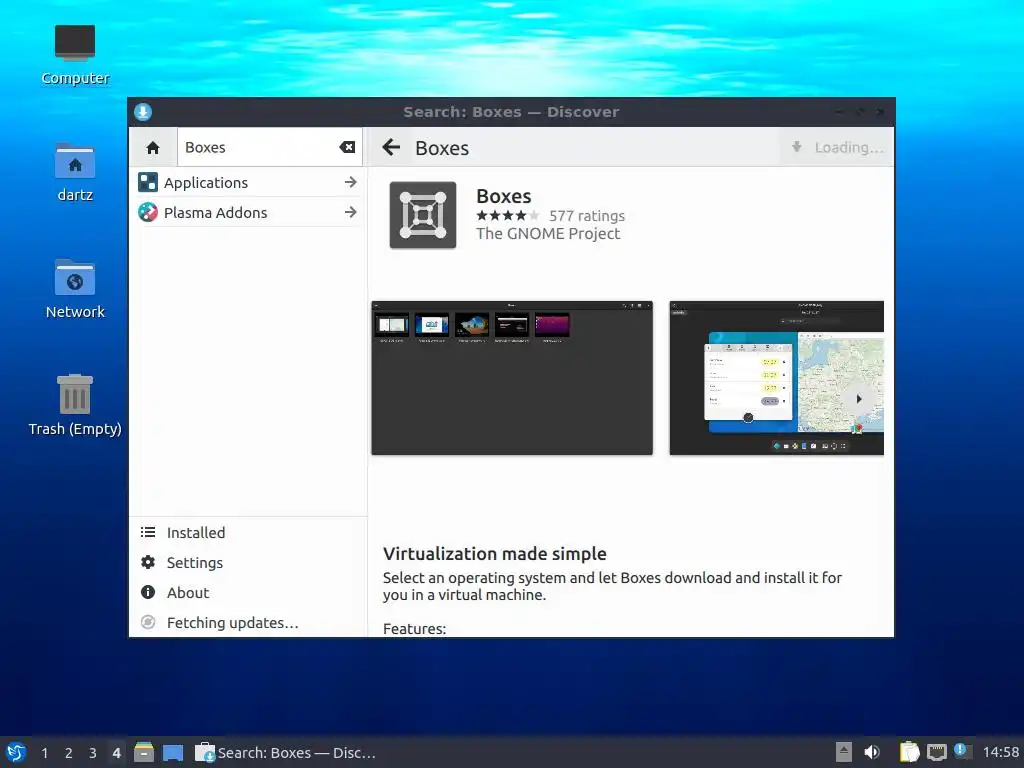Clear the Boxes search text
1024x768 pixels.
(347, 148)
